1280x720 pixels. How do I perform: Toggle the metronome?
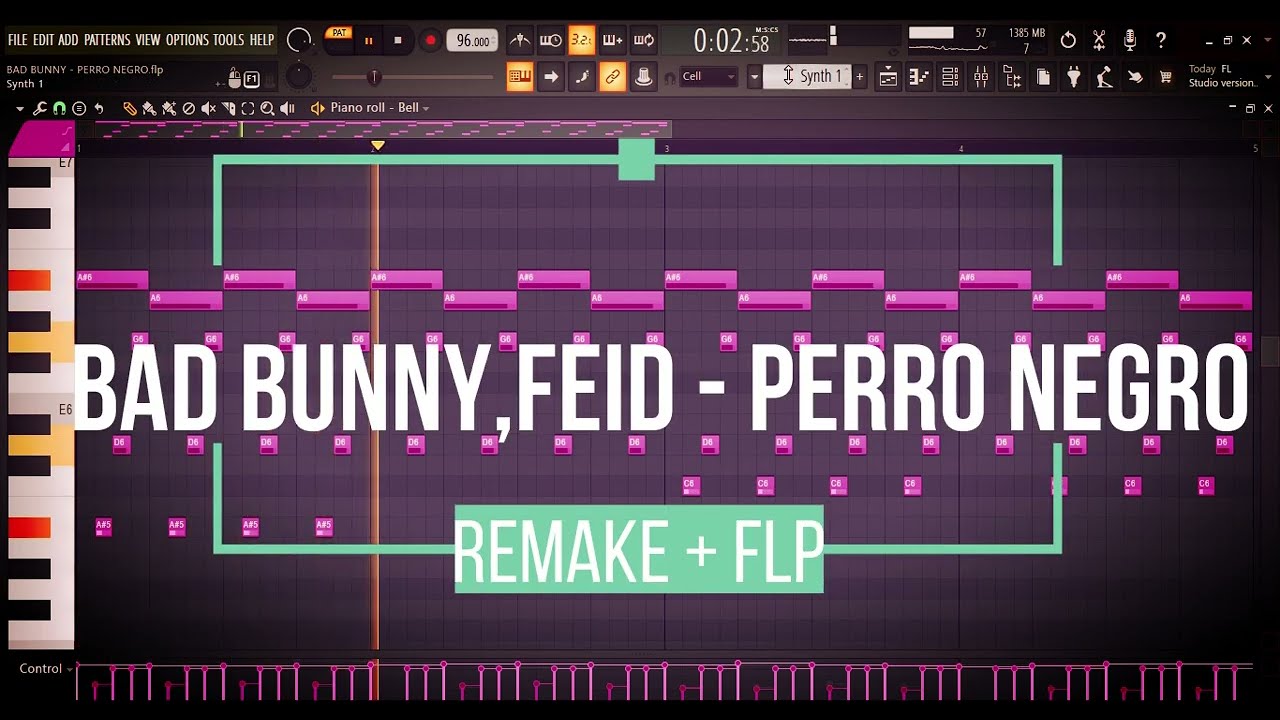click(x=520, y=41)
